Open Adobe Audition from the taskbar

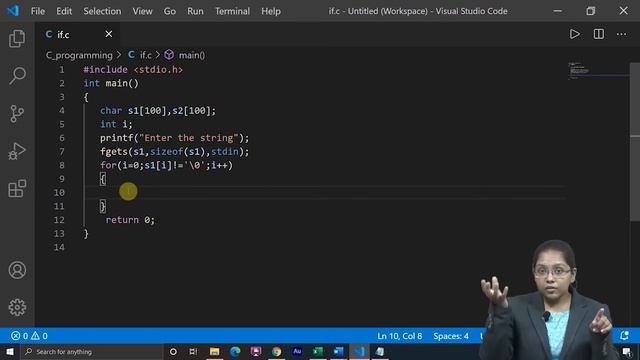pos(297,351)
